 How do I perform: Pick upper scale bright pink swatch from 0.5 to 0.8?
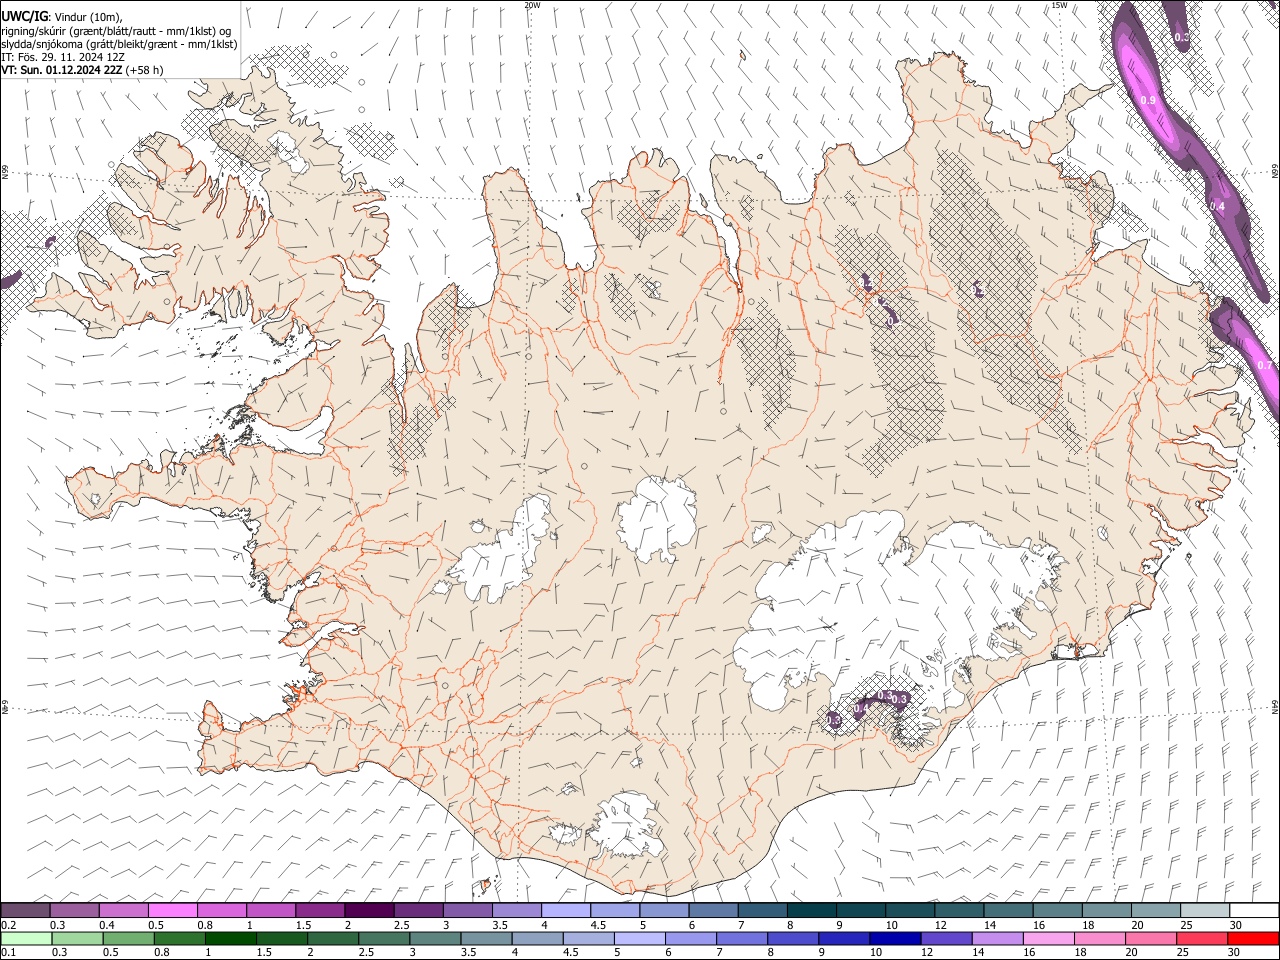click(172, 910)
